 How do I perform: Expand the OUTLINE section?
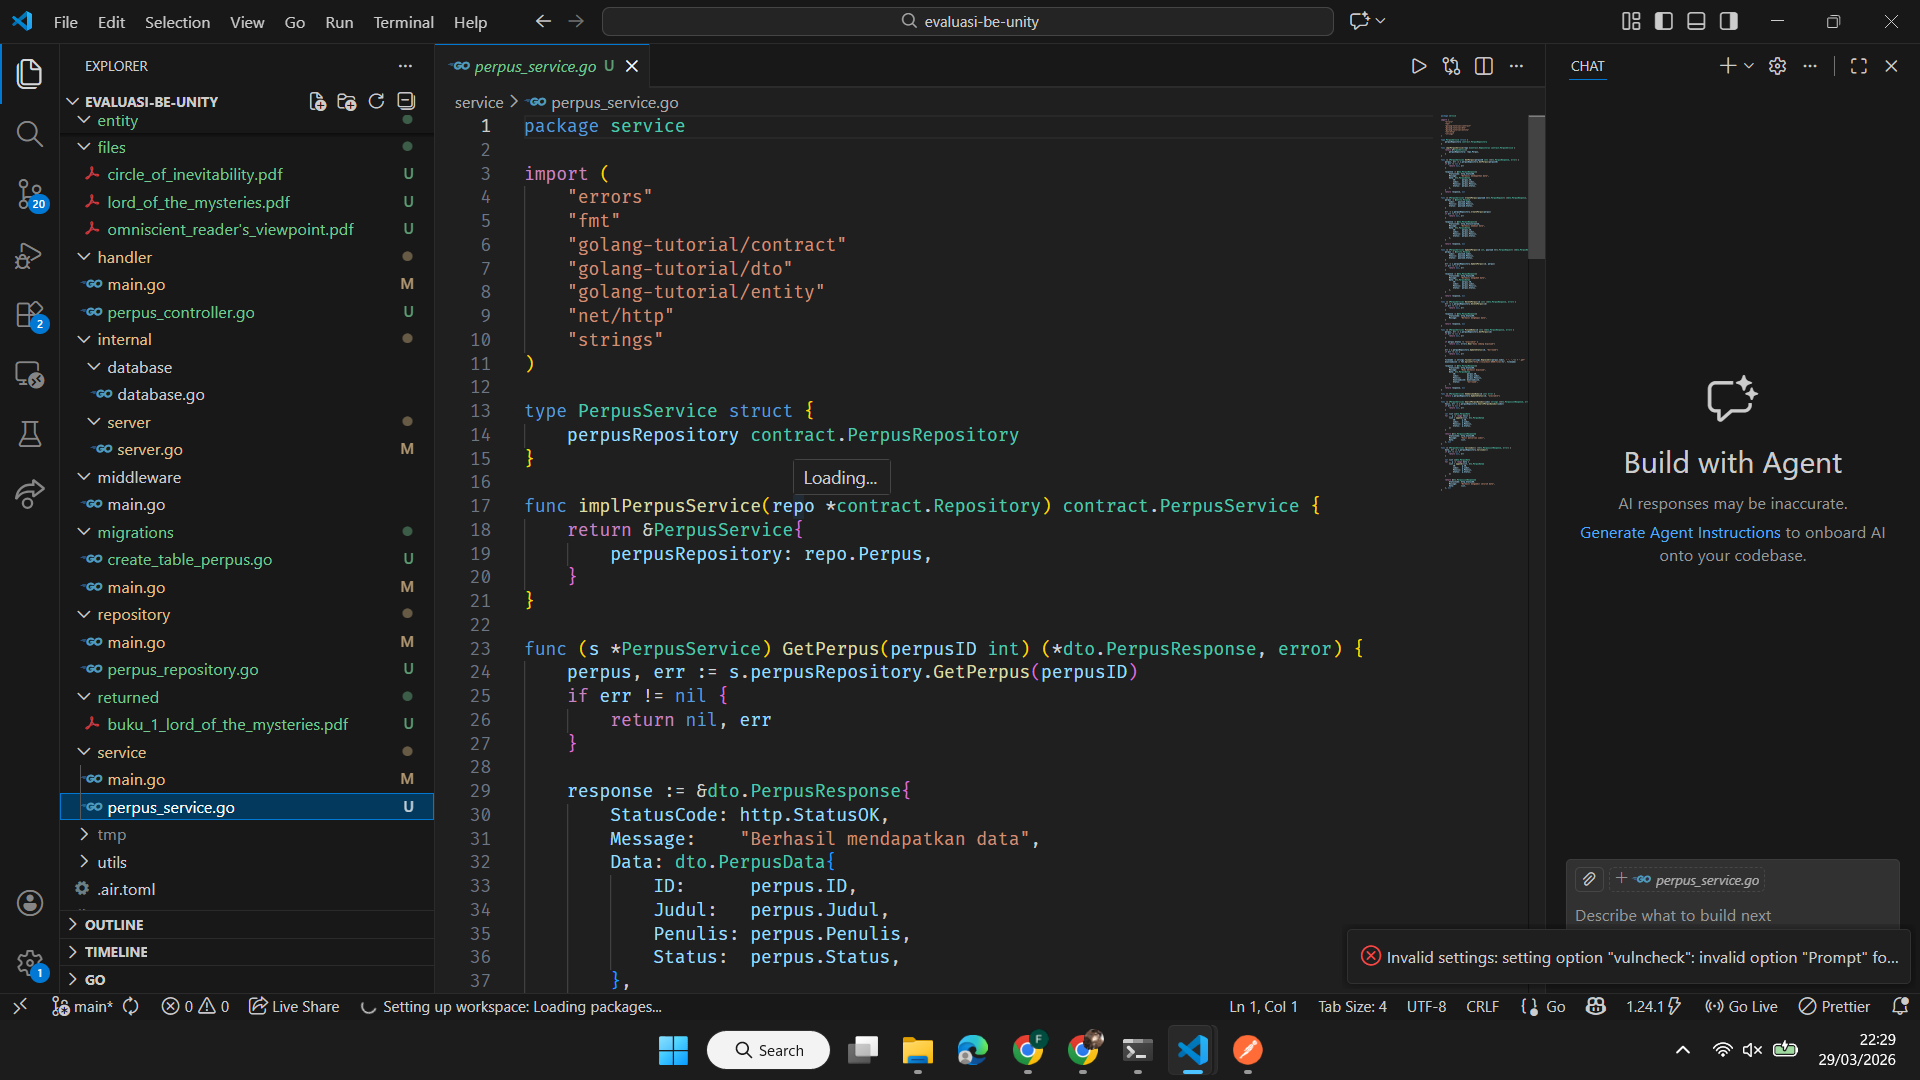click(114, 924)
